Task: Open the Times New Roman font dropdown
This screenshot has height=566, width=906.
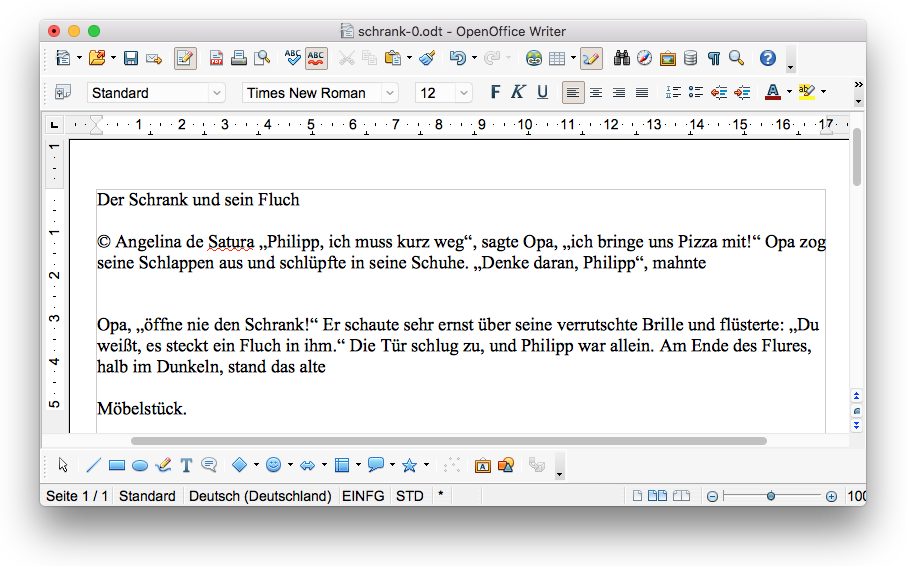Action: coord(390,93)
